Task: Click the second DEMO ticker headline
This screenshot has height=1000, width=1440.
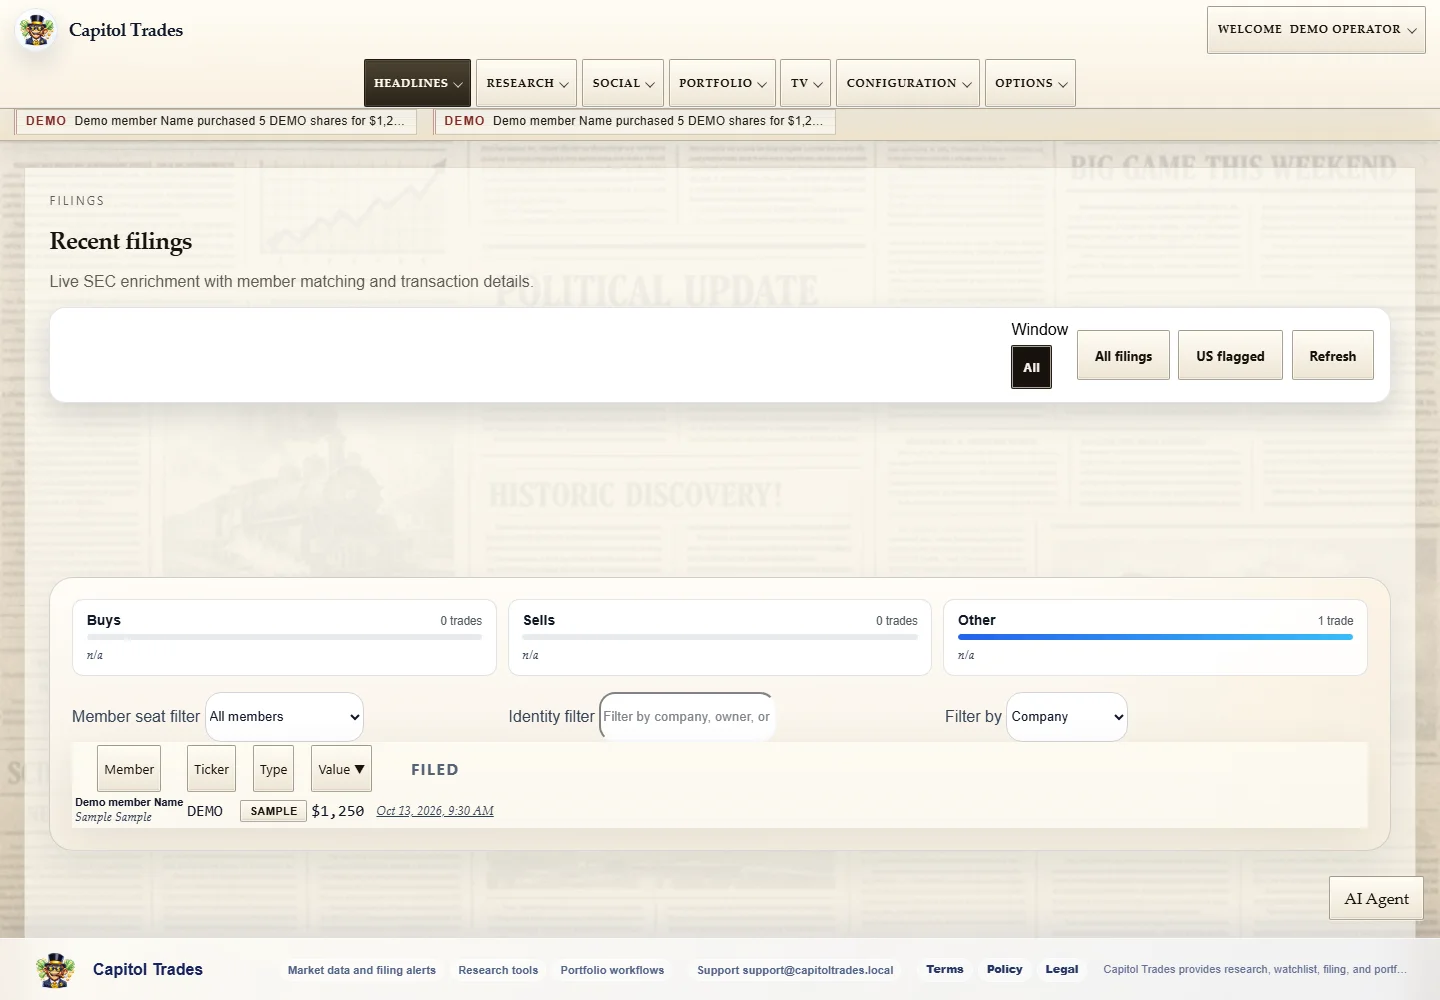Action: pyautogui.click(x=635, y=121)
